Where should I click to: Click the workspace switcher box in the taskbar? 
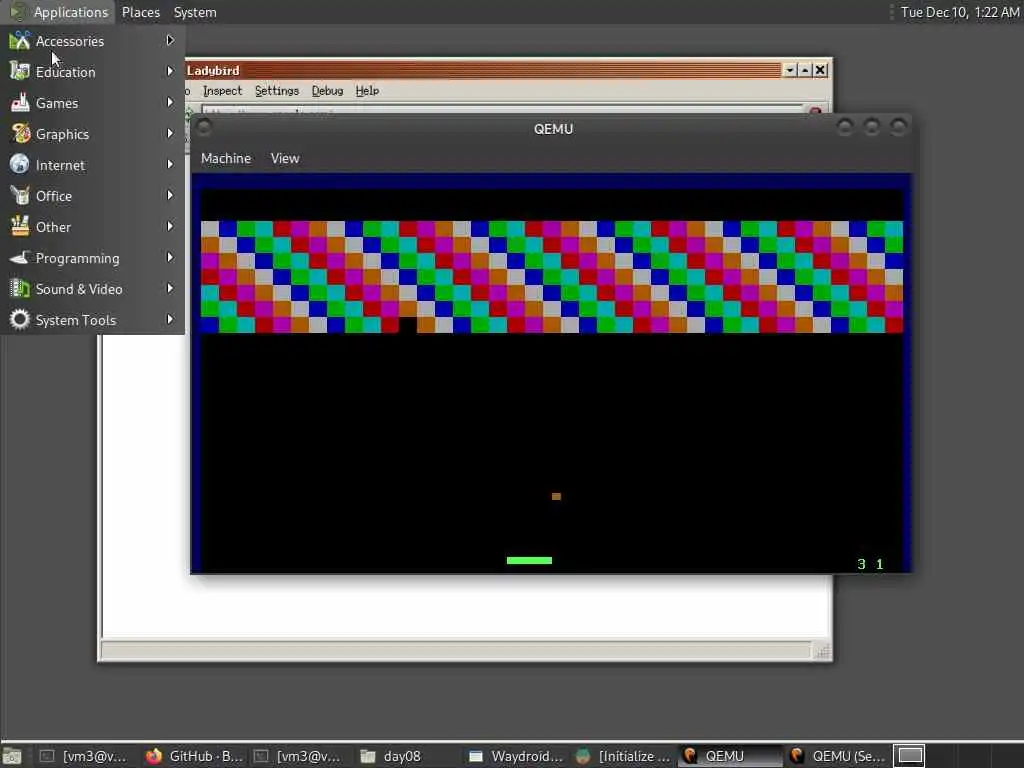909,756
